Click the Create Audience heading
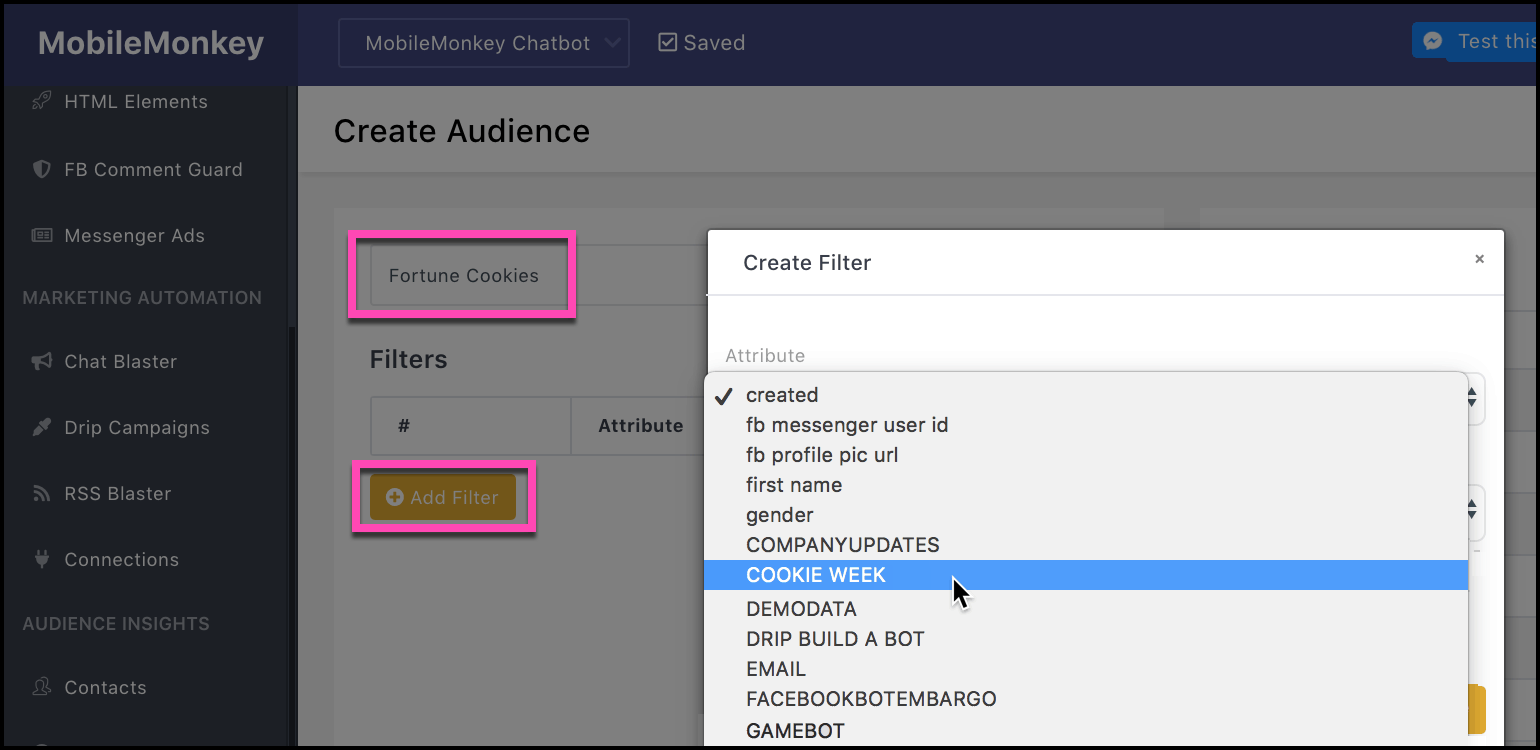Image resolution: width=1540 pixels, height=750 pixels. tap(462, 131)
